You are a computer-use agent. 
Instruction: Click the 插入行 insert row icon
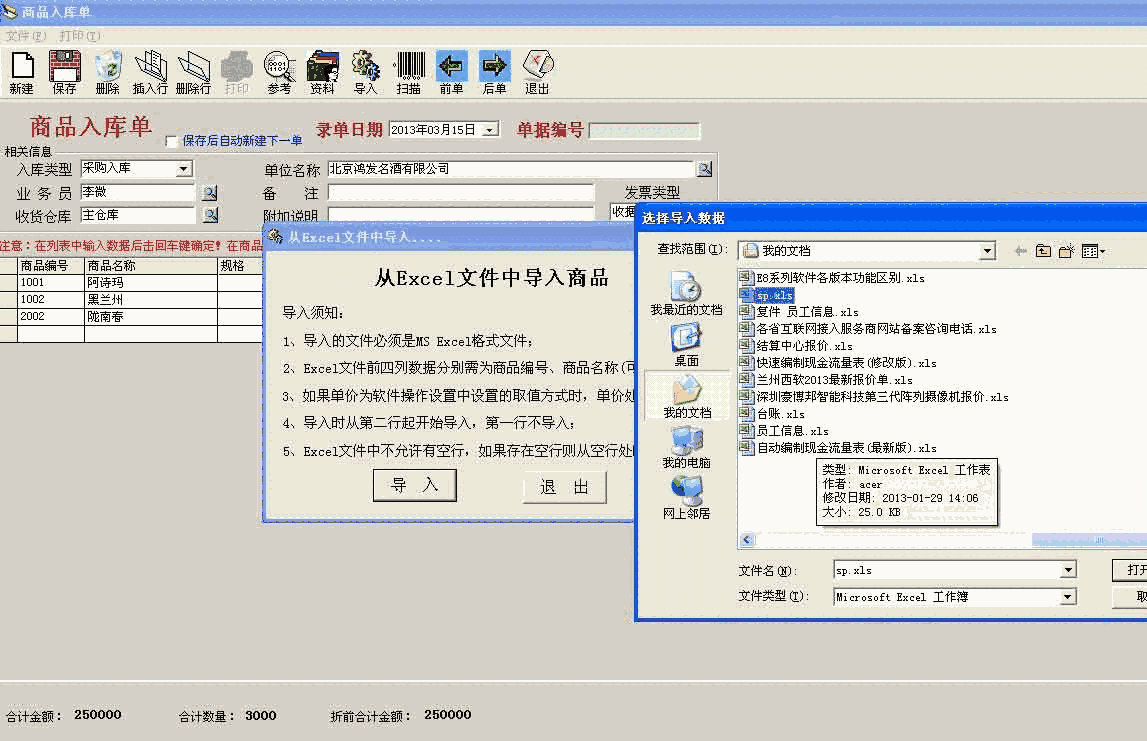tap(150, 70)
